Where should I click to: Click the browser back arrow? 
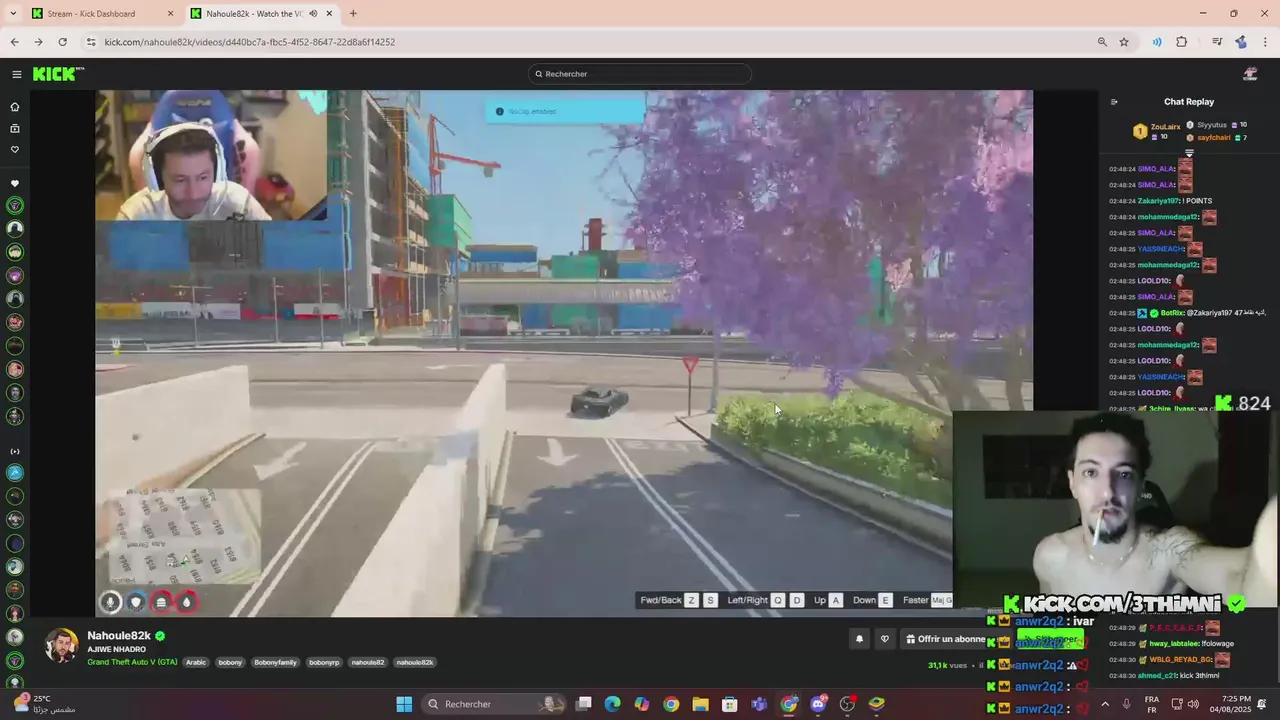tap(14, 42)
